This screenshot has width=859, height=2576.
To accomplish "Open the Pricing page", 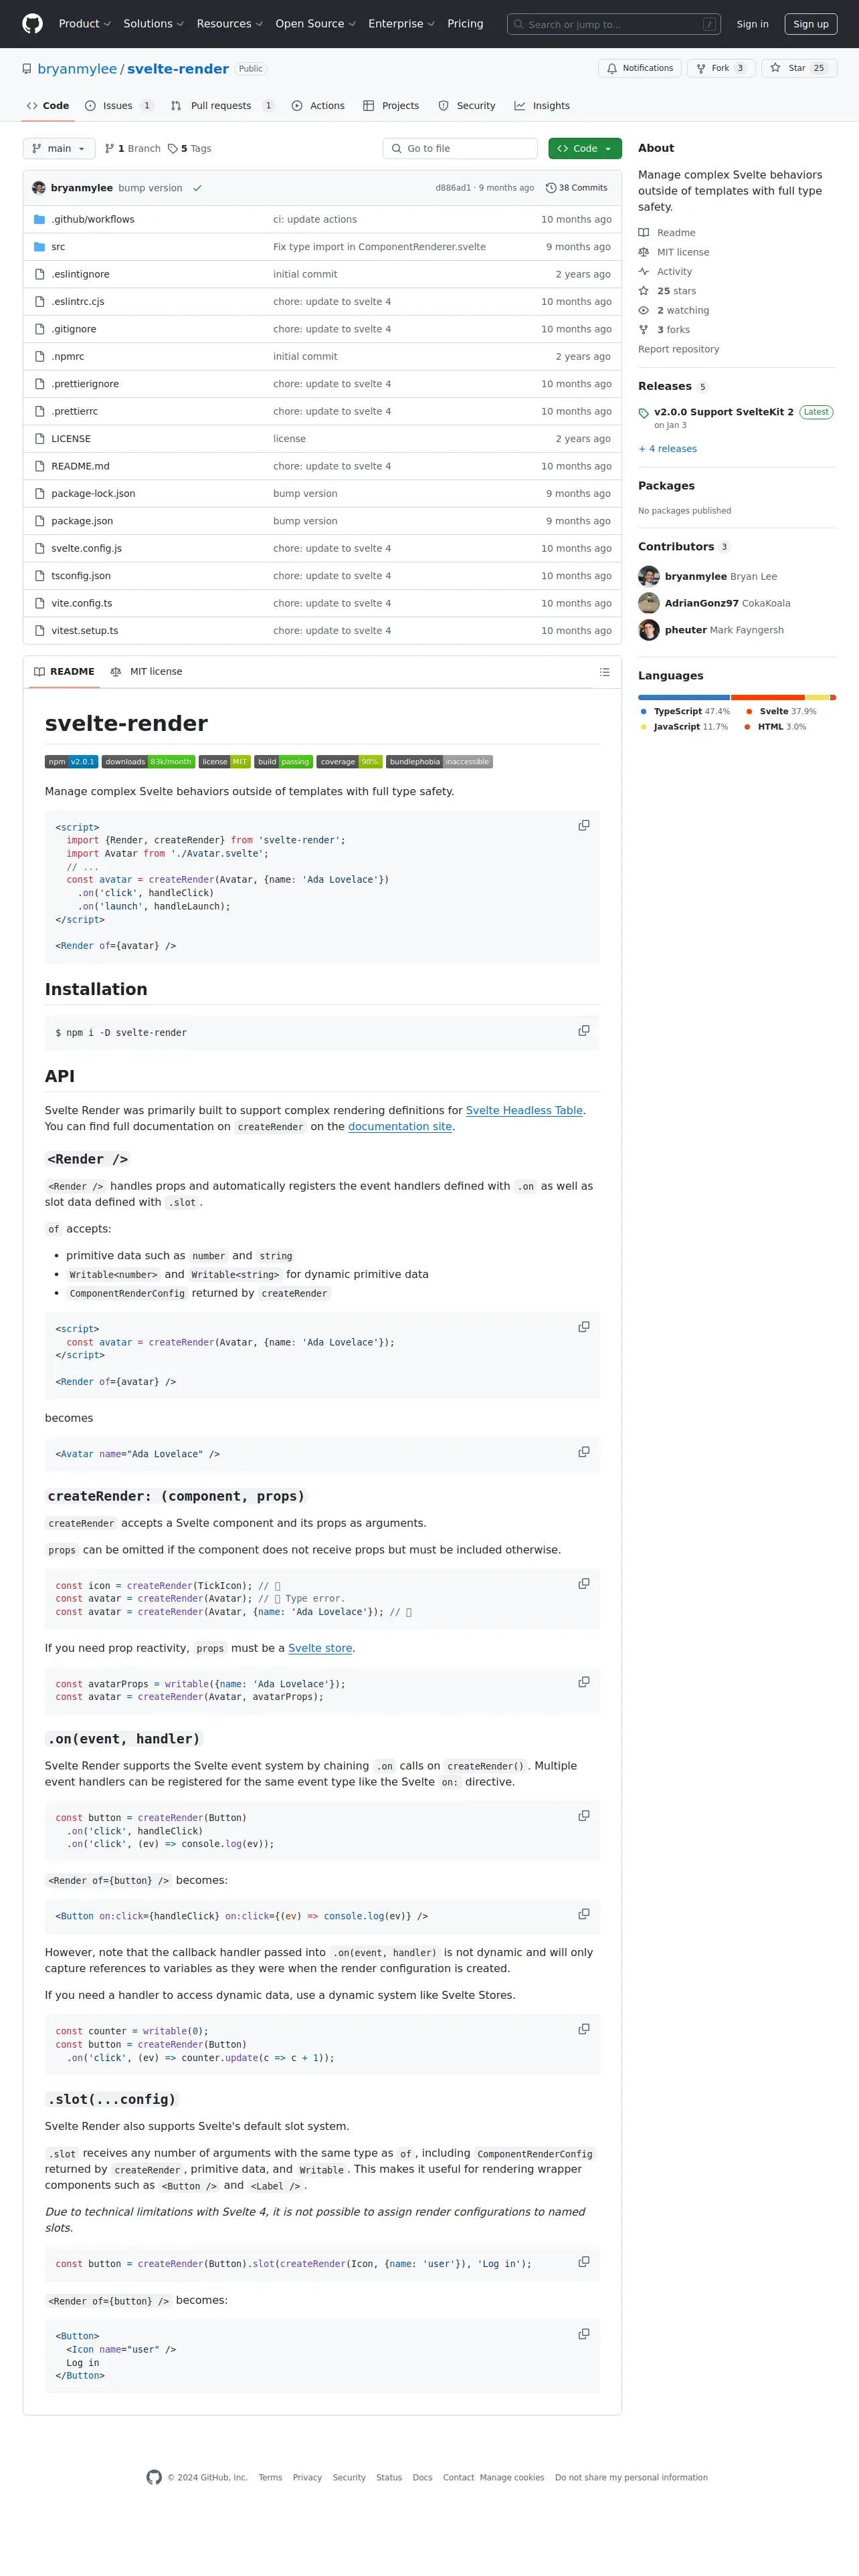I will pos(465,24).
